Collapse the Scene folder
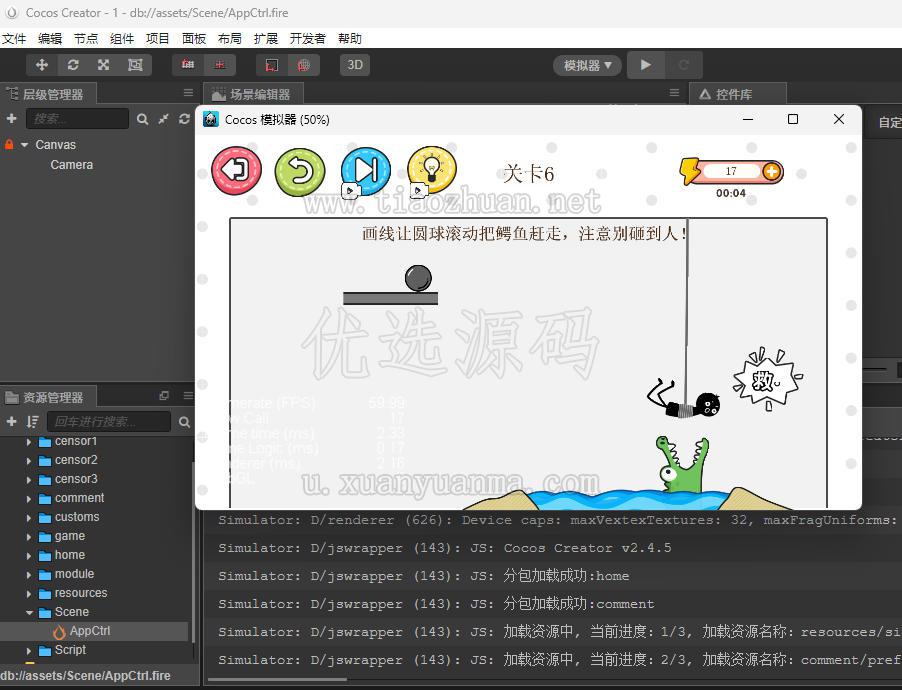The height and width of the screenshot is (690, 902). [x=29, y=612]
